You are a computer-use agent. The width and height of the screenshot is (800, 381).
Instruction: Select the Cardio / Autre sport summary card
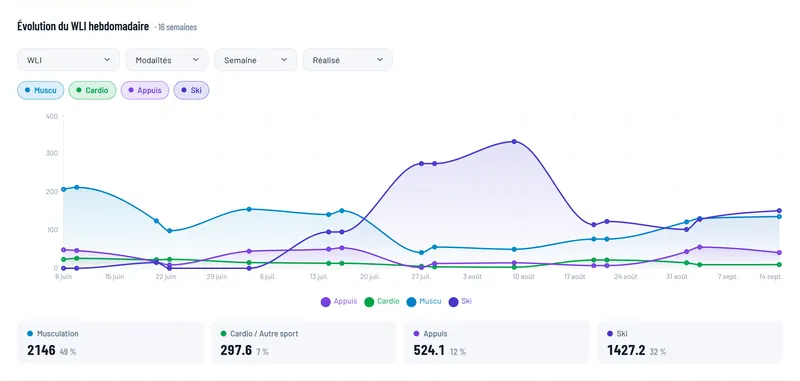pos(303,342)
